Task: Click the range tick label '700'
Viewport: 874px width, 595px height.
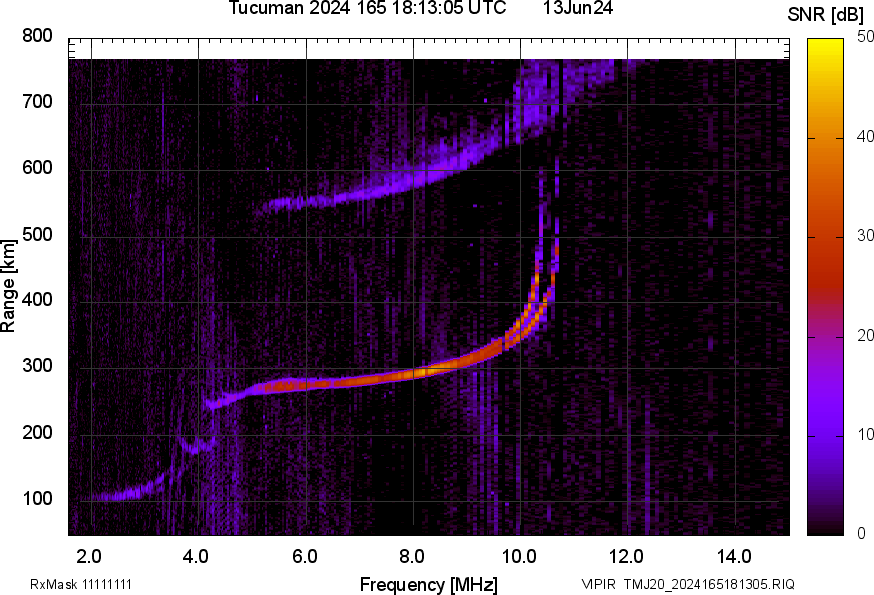Action: click(37, 101)
